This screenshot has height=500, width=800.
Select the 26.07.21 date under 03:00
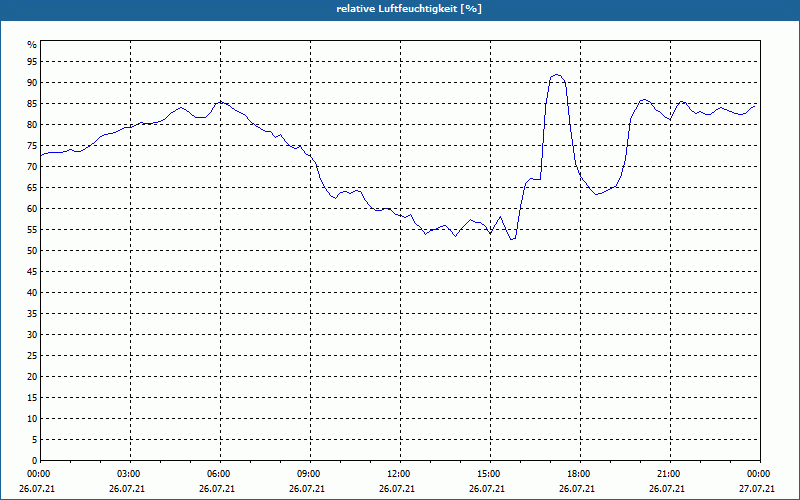(x=127, y=489)
